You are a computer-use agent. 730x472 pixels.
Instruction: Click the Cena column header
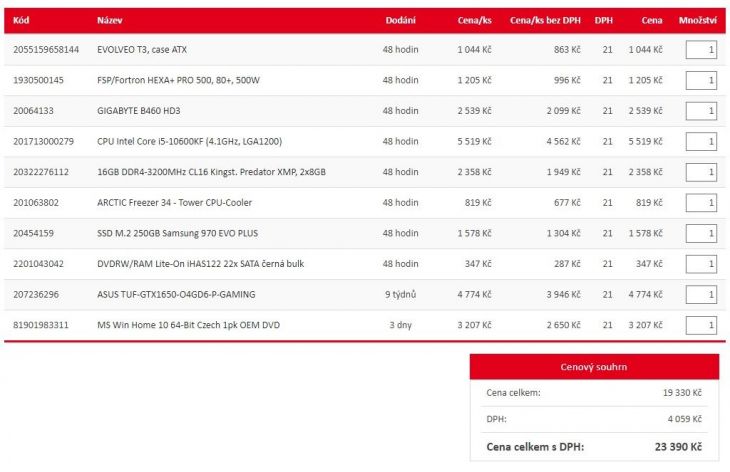coord(652,20)
